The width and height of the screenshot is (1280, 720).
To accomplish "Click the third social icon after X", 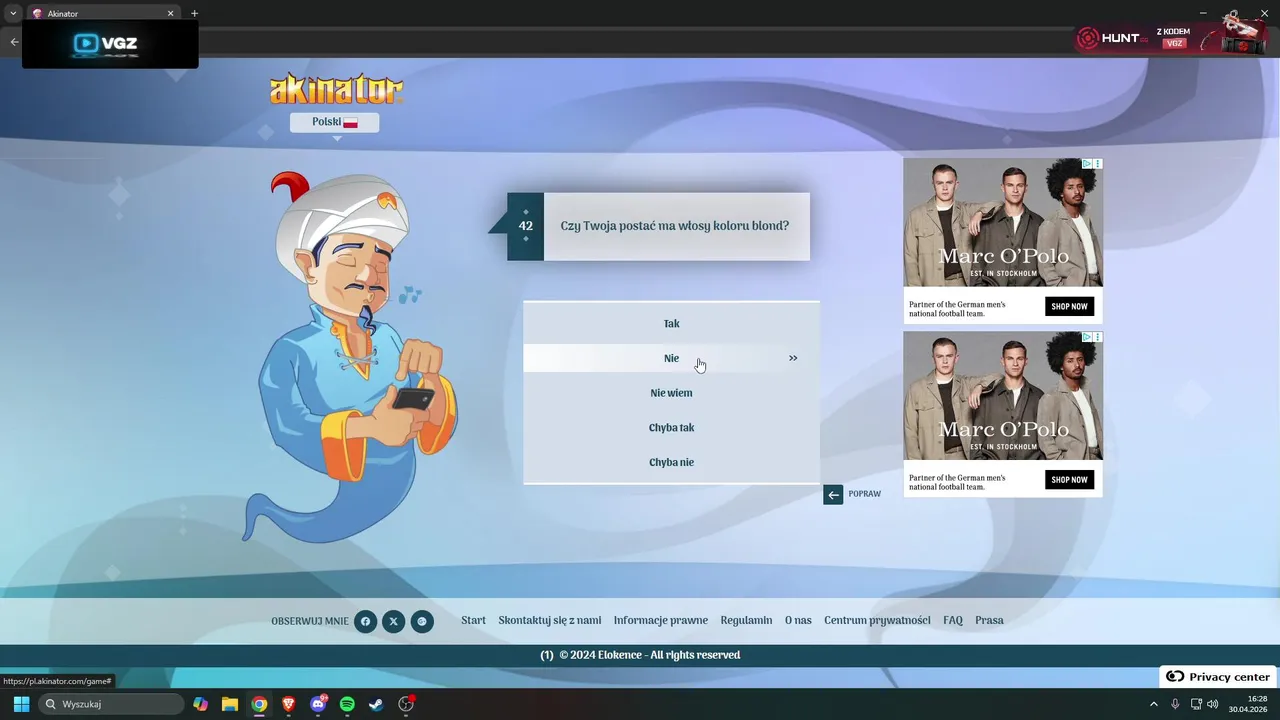I will tap(422, 621).
